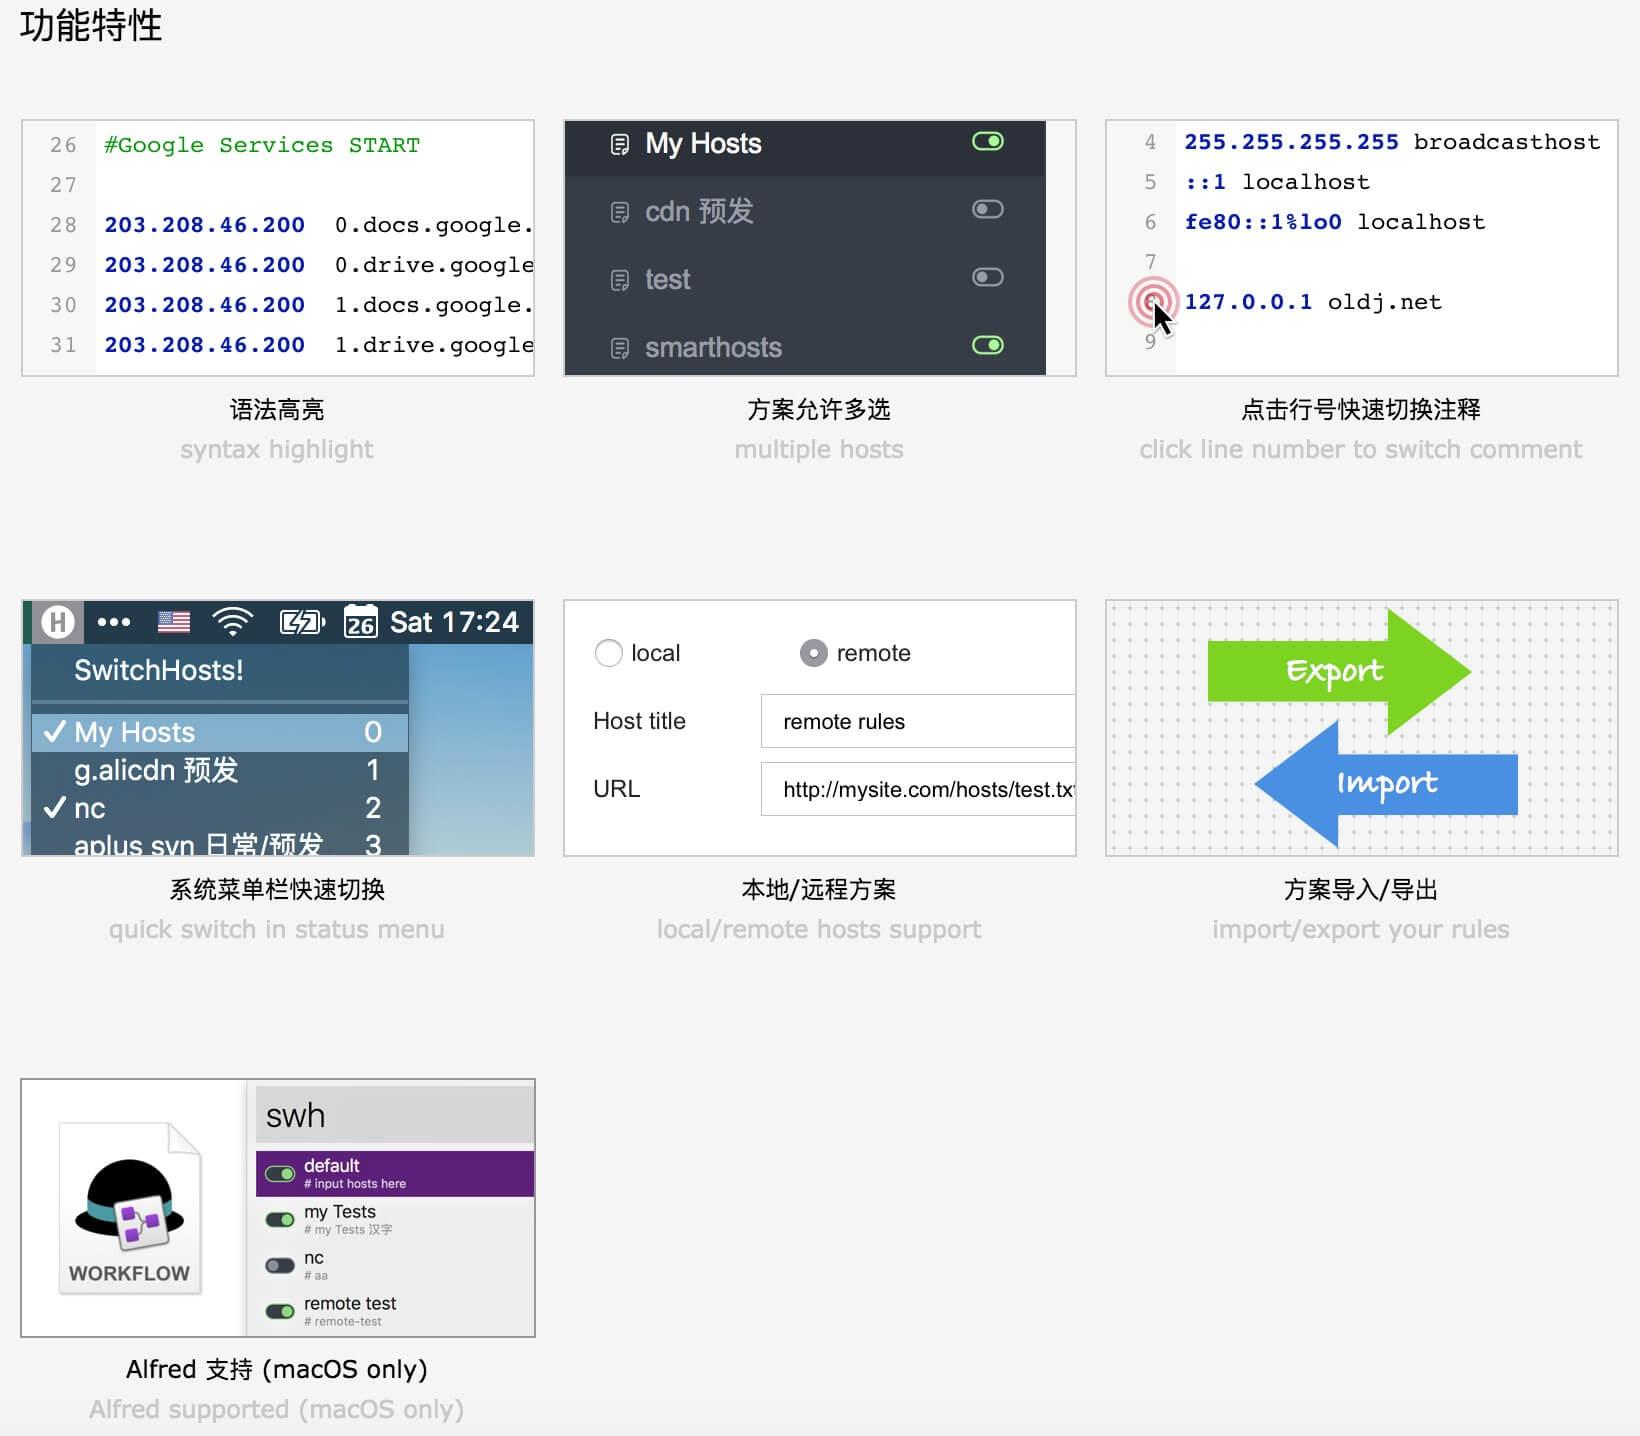This screenshot has width=1640, height=1436.
Task: Click the document icon next to test
Action: click(620, 281)
